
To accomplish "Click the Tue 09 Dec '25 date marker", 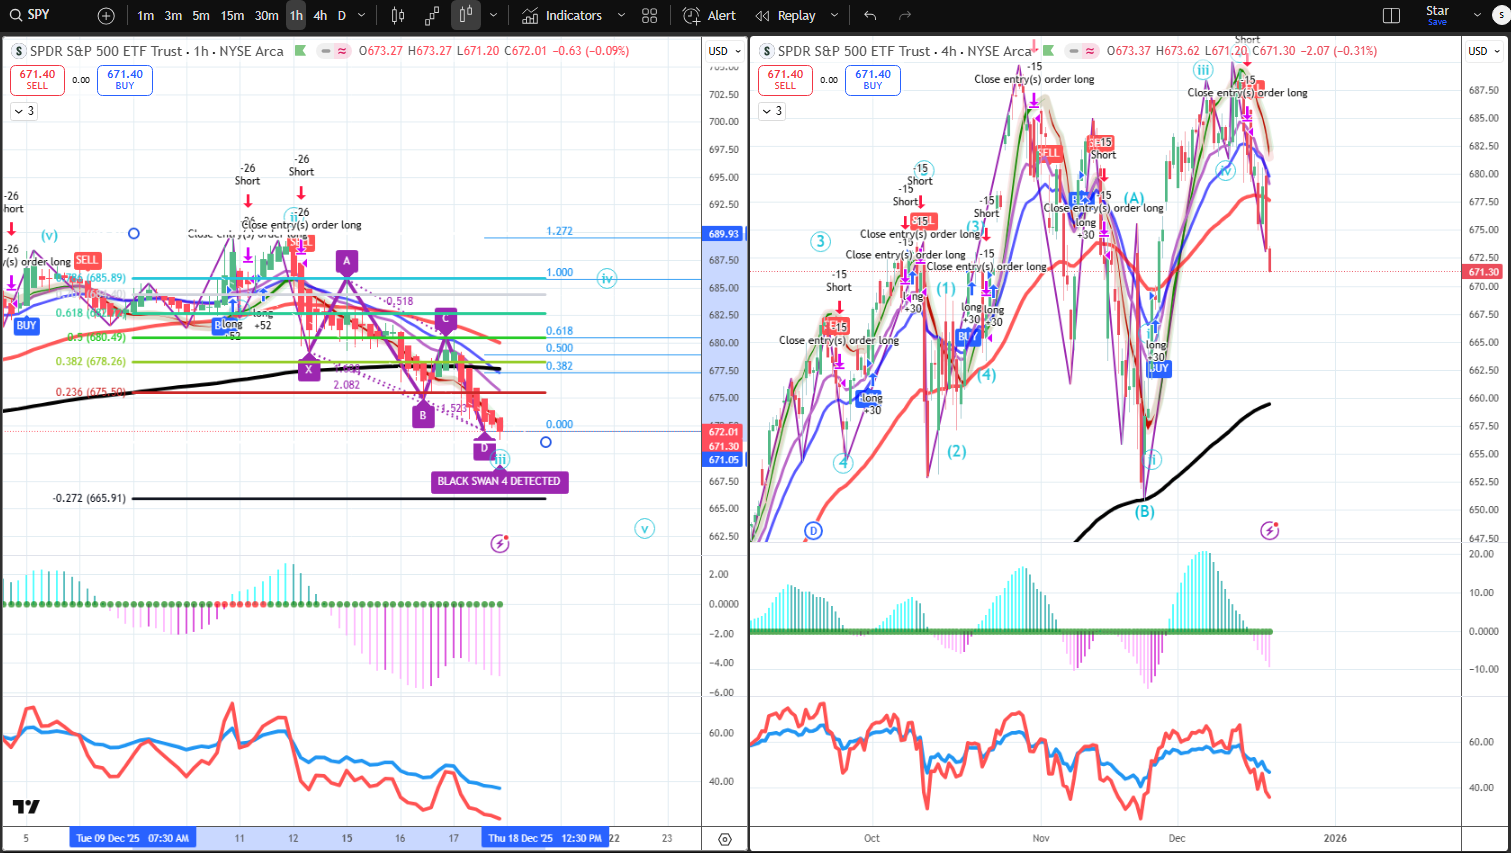I will (133, 838).
